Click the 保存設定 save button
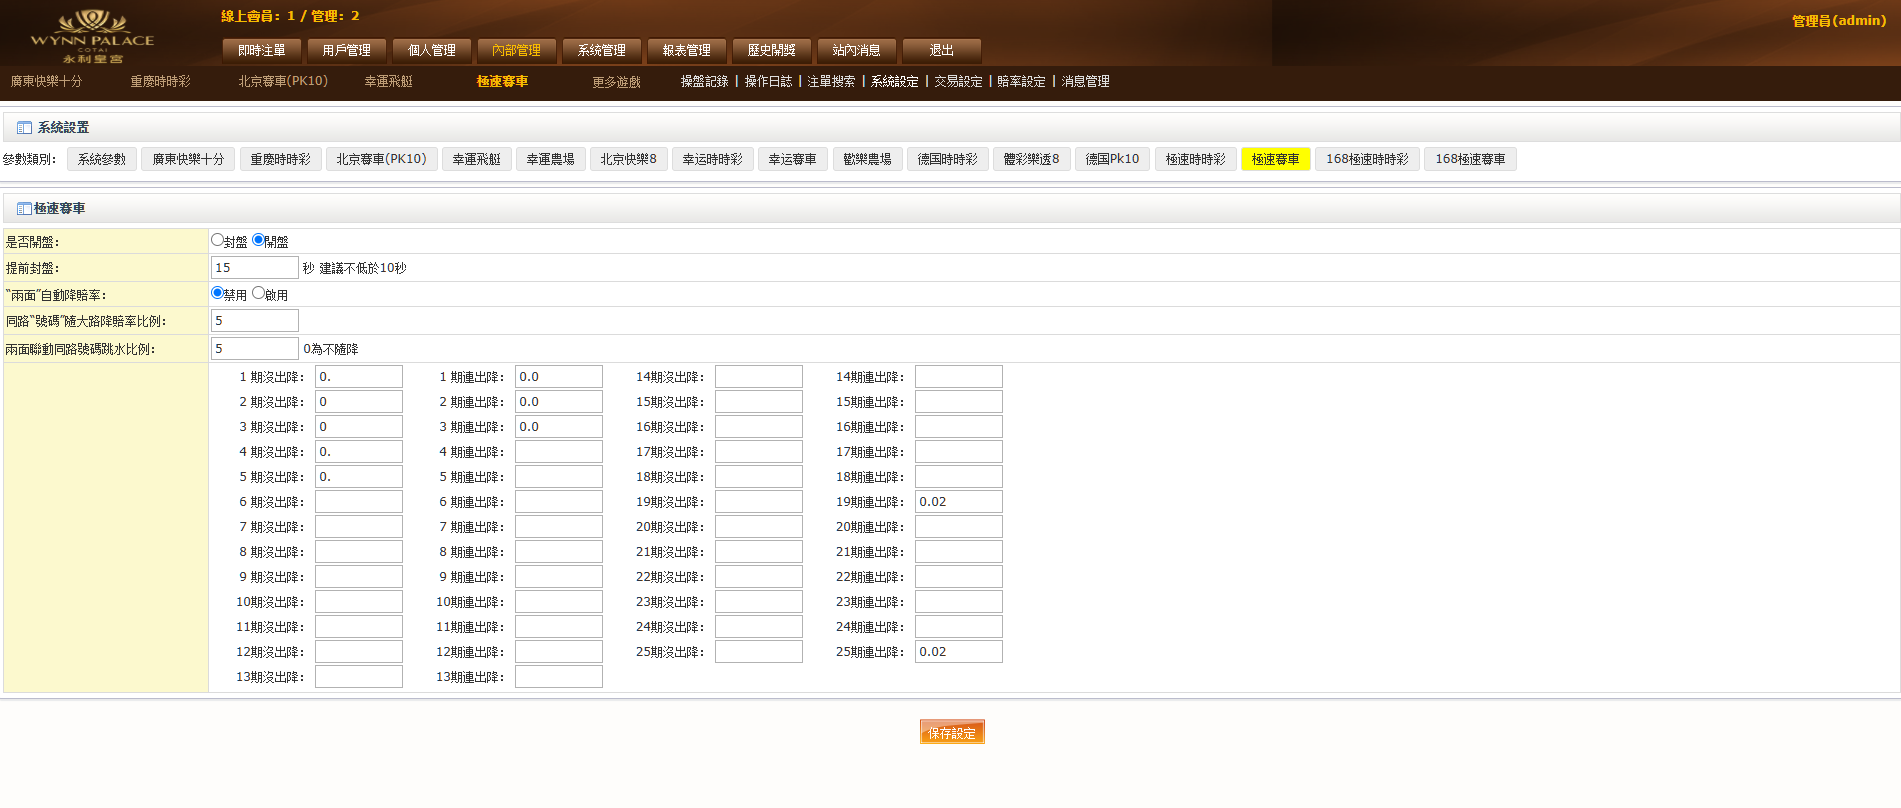Screen dimensions: 1901x808 tap(952, 733)
